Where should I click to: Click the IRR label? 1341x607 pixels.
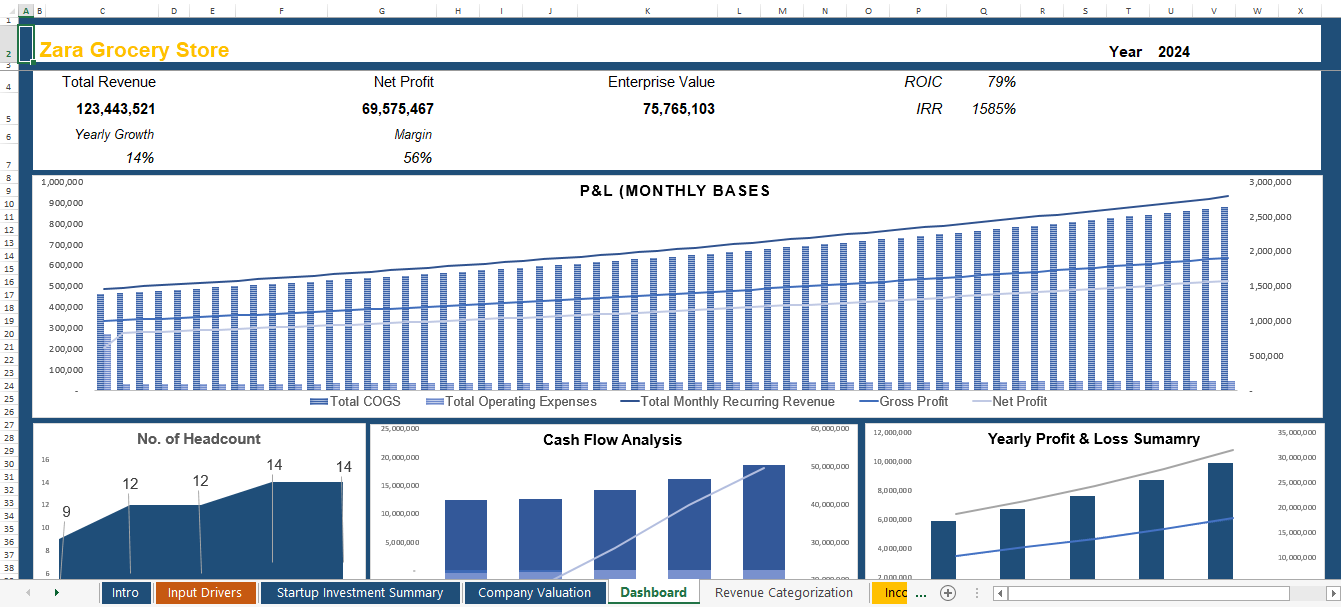[930, 109]
